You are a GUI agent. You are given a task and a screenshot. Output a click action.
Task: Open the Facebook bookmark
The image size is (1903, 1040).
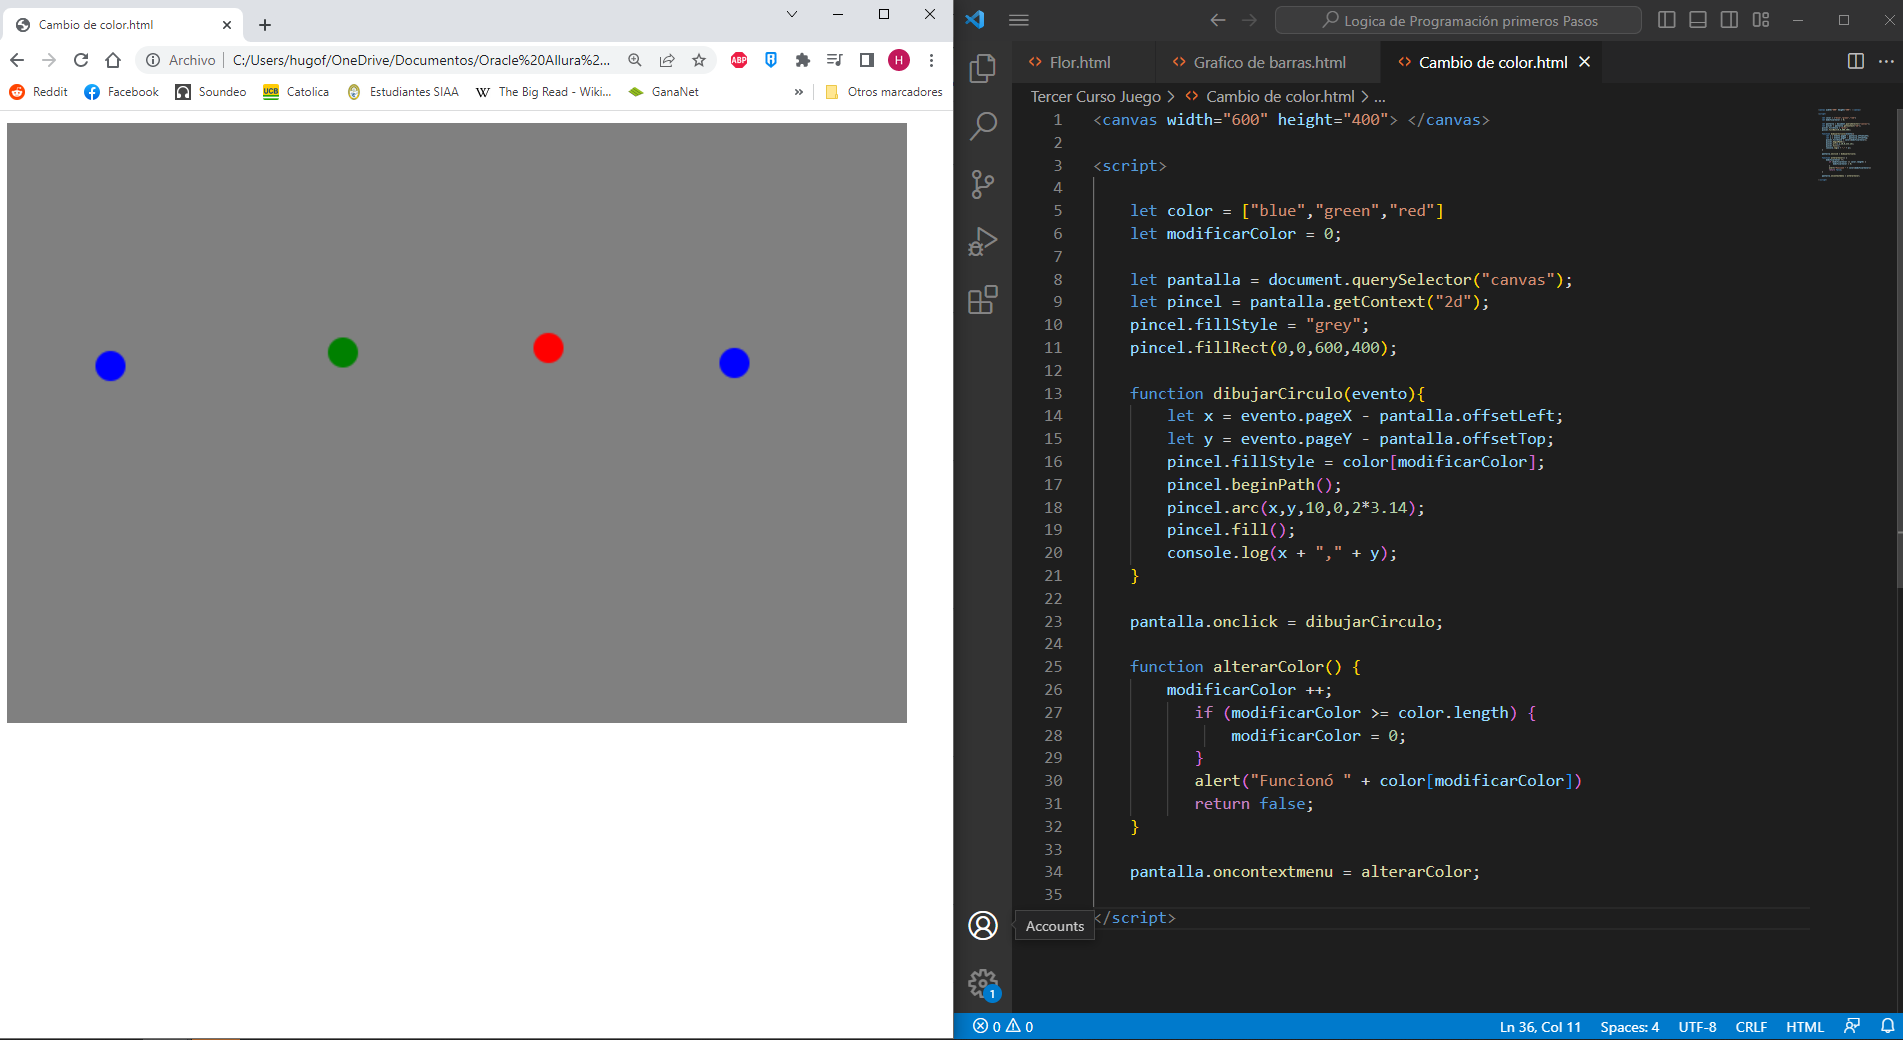pos(121,92)
